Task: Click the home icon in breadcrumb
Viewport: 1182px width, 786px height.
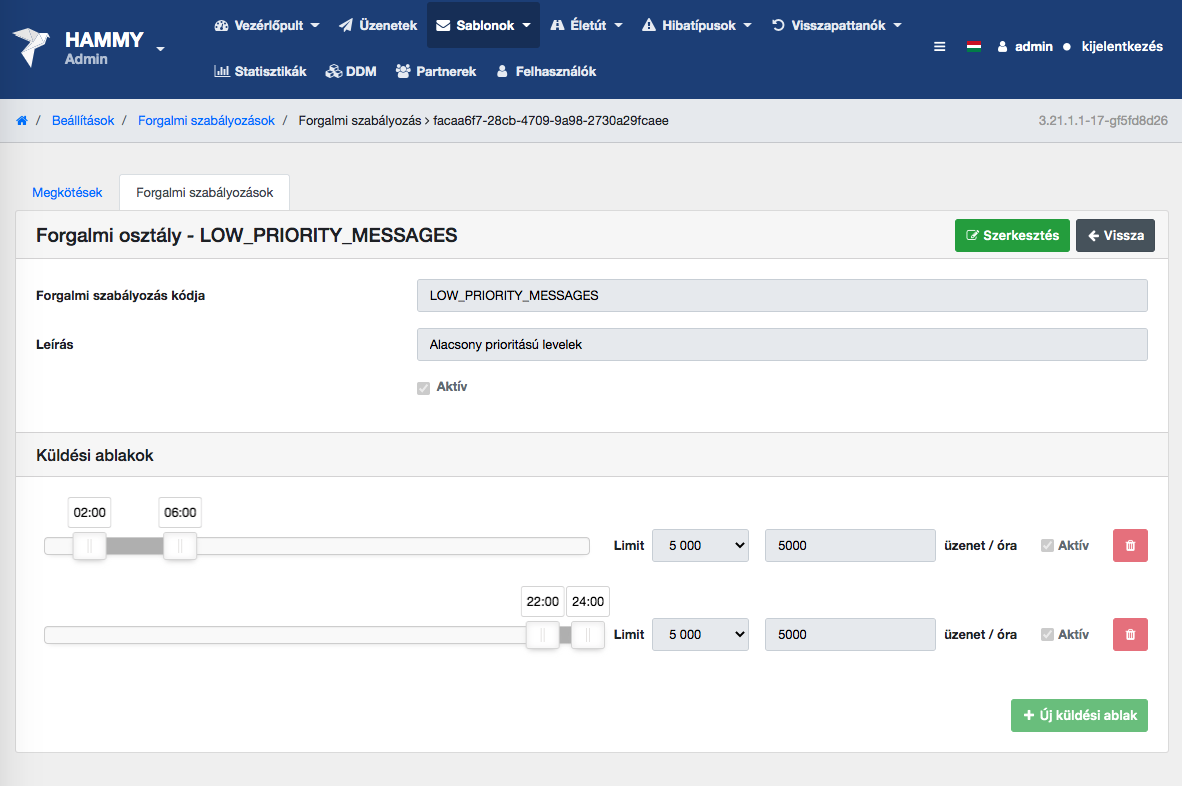Action: [22, 121]
